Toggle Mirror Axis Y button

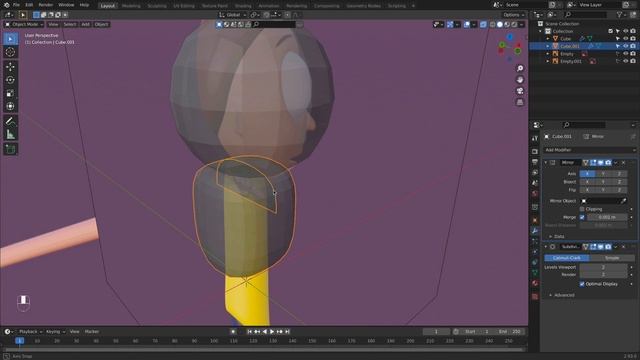(x=603, y=174)
